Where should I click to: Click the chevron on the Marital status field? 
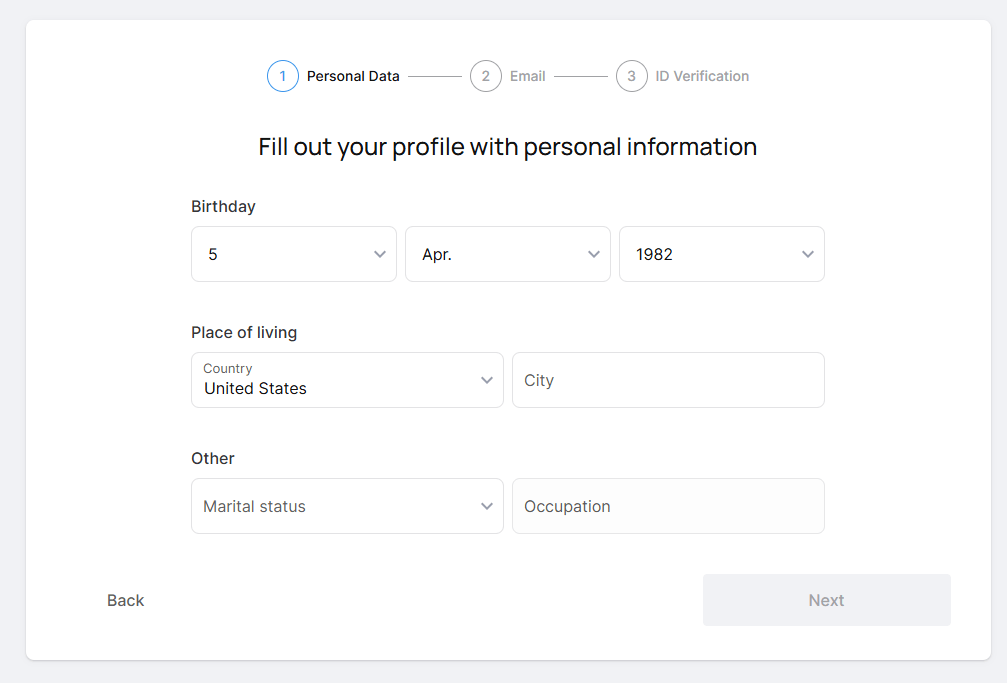[487, 506]
